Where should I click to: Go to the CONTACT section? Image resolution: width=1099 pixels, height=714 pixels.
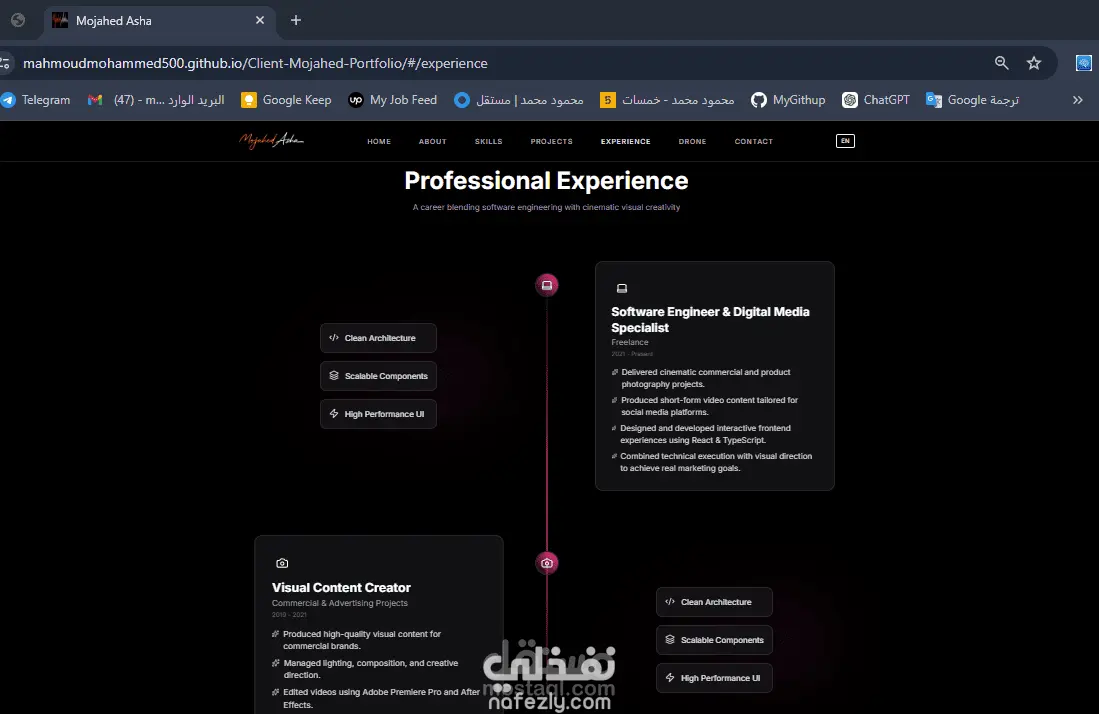[753, 142]
